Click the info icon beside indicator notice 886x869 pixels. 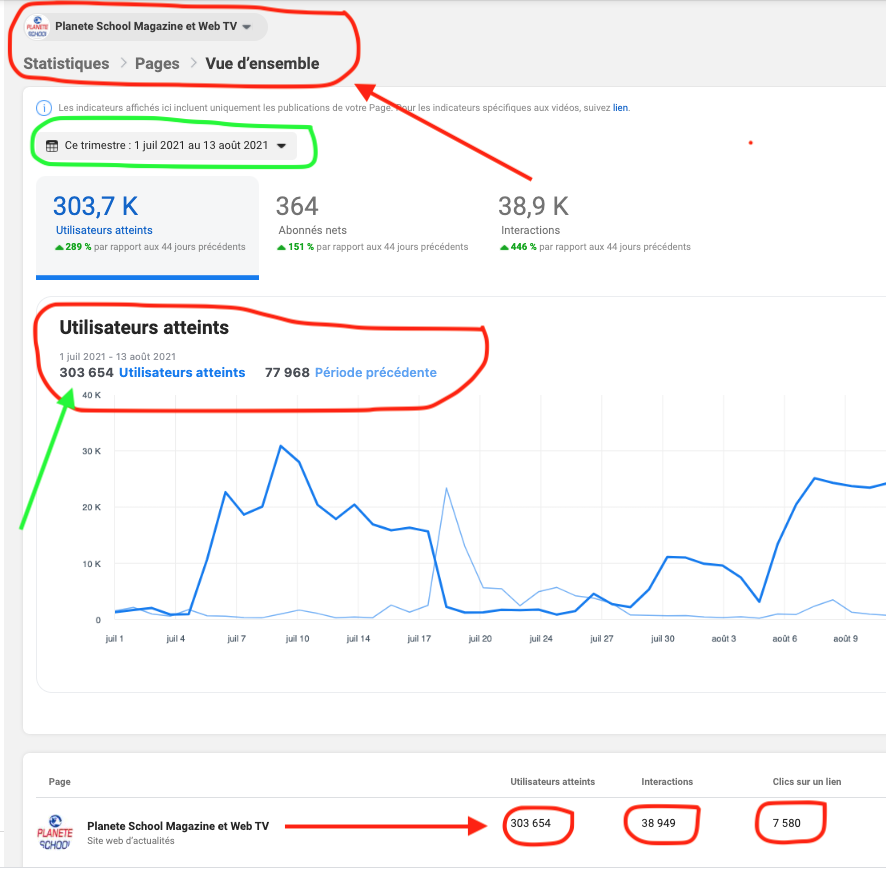[44, 107]
